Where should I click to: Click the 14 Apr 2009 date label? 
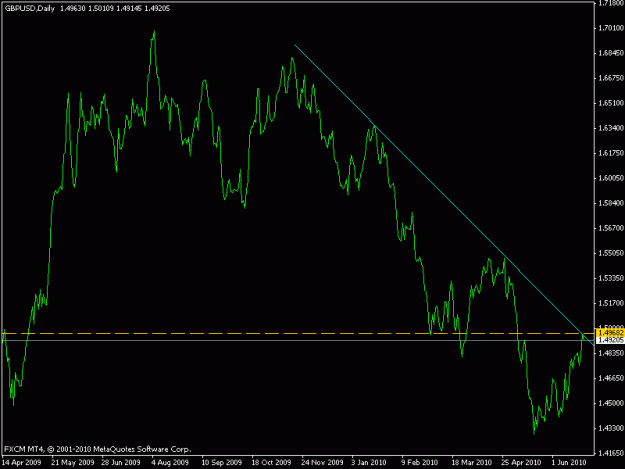(22, 463)
